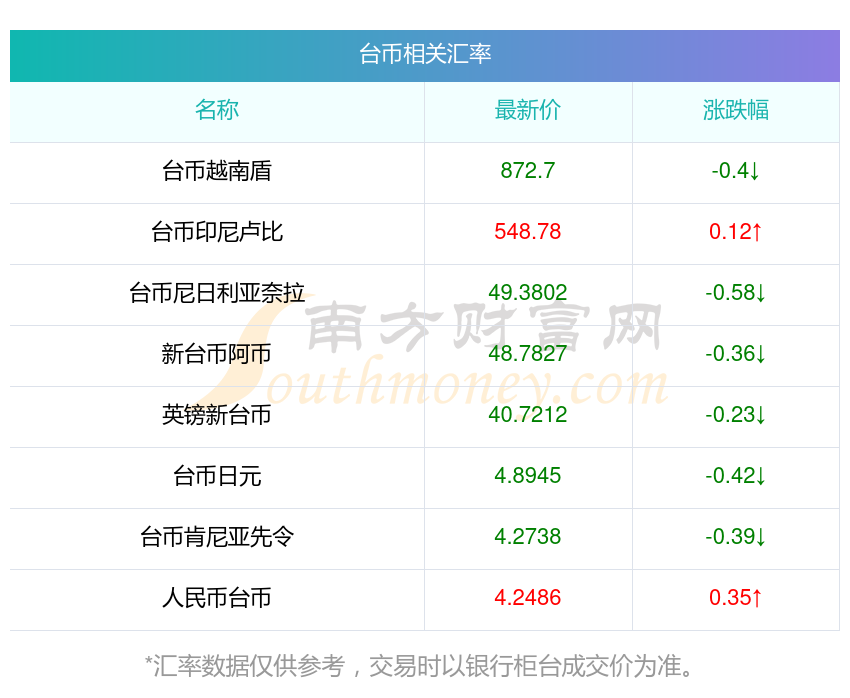
Task: Click the 台币印尼卢比 row name
Action: (x=217, y=232)
